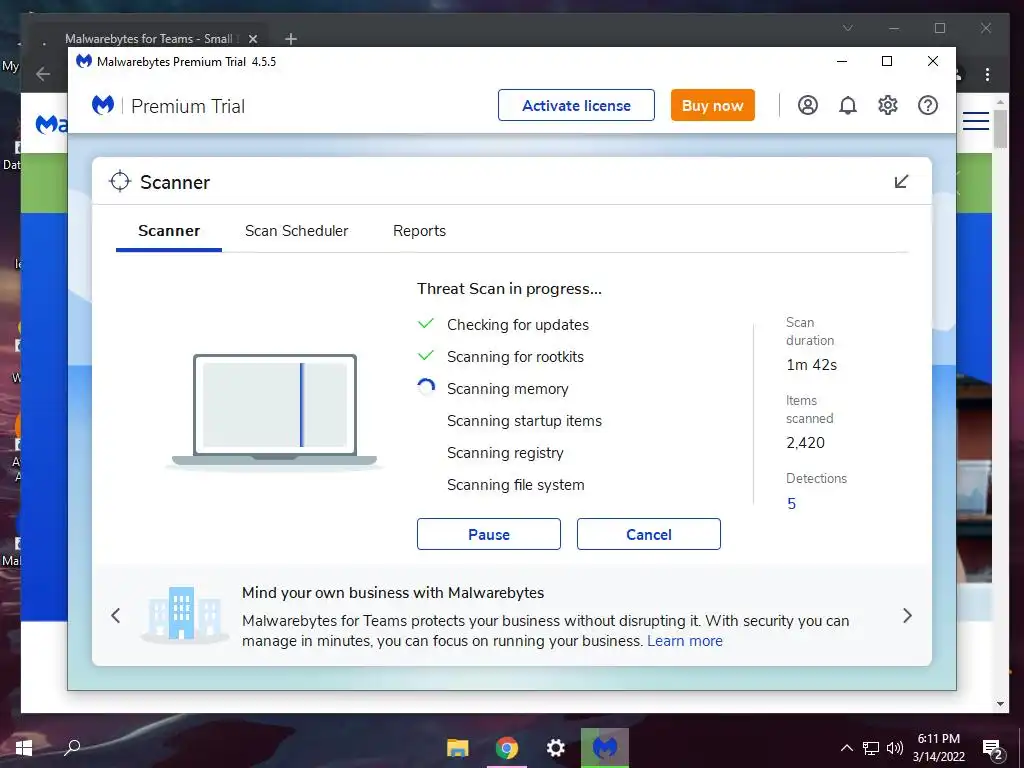
Task: Show hidden system tray icons
Action: pyautogui.click(x=846, y=748)
